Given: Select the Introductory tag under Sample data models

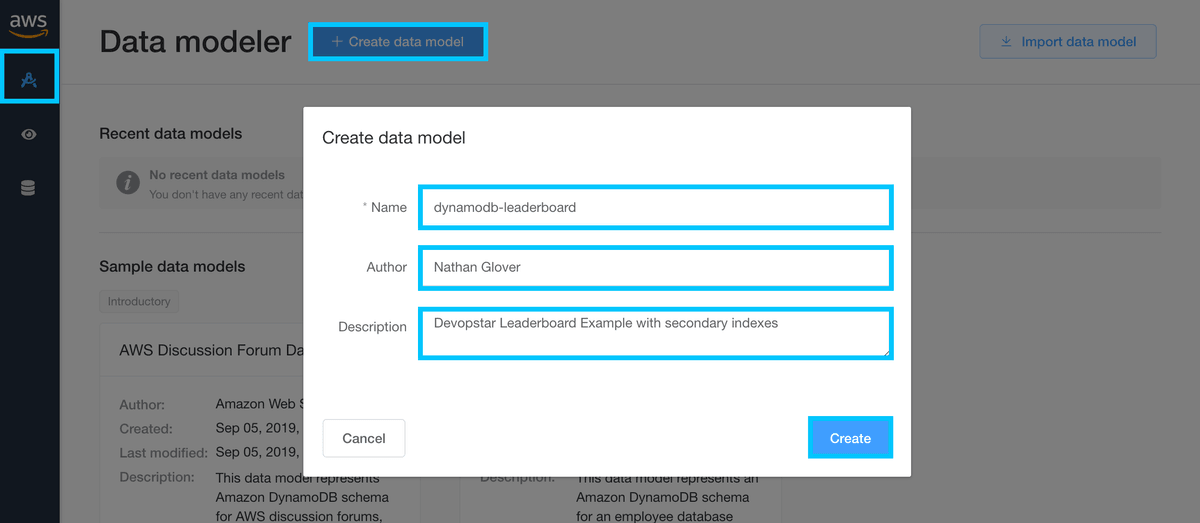Looking at the screenshot, I should pos(139,301).
